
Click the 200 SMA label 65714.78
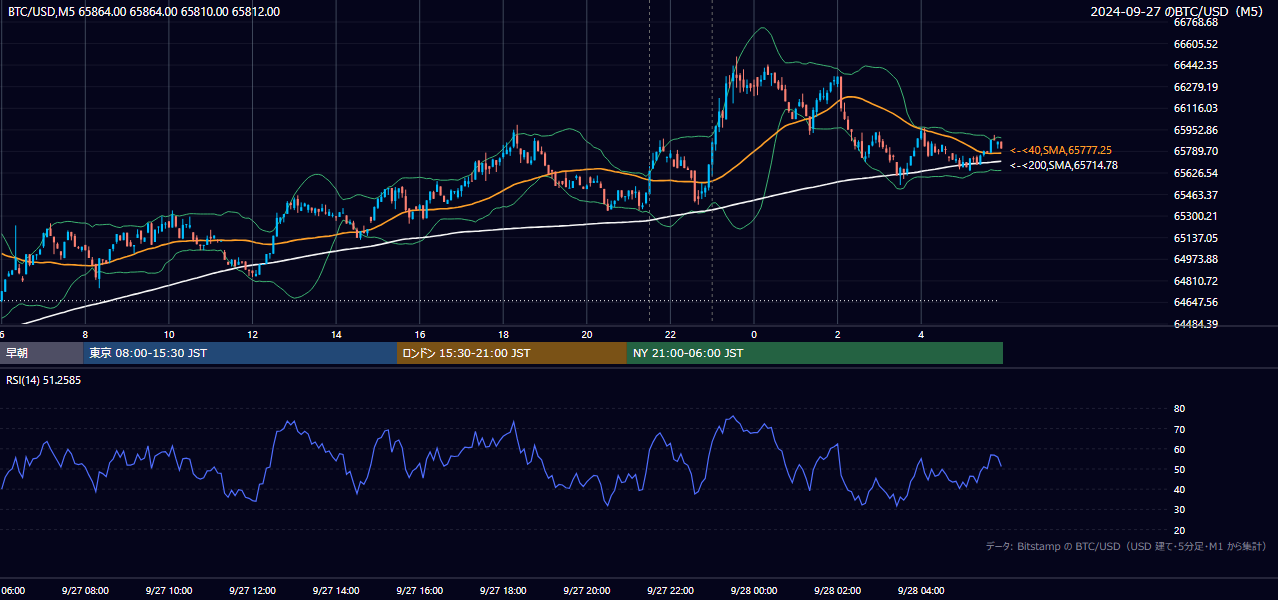coord(1064,166)
